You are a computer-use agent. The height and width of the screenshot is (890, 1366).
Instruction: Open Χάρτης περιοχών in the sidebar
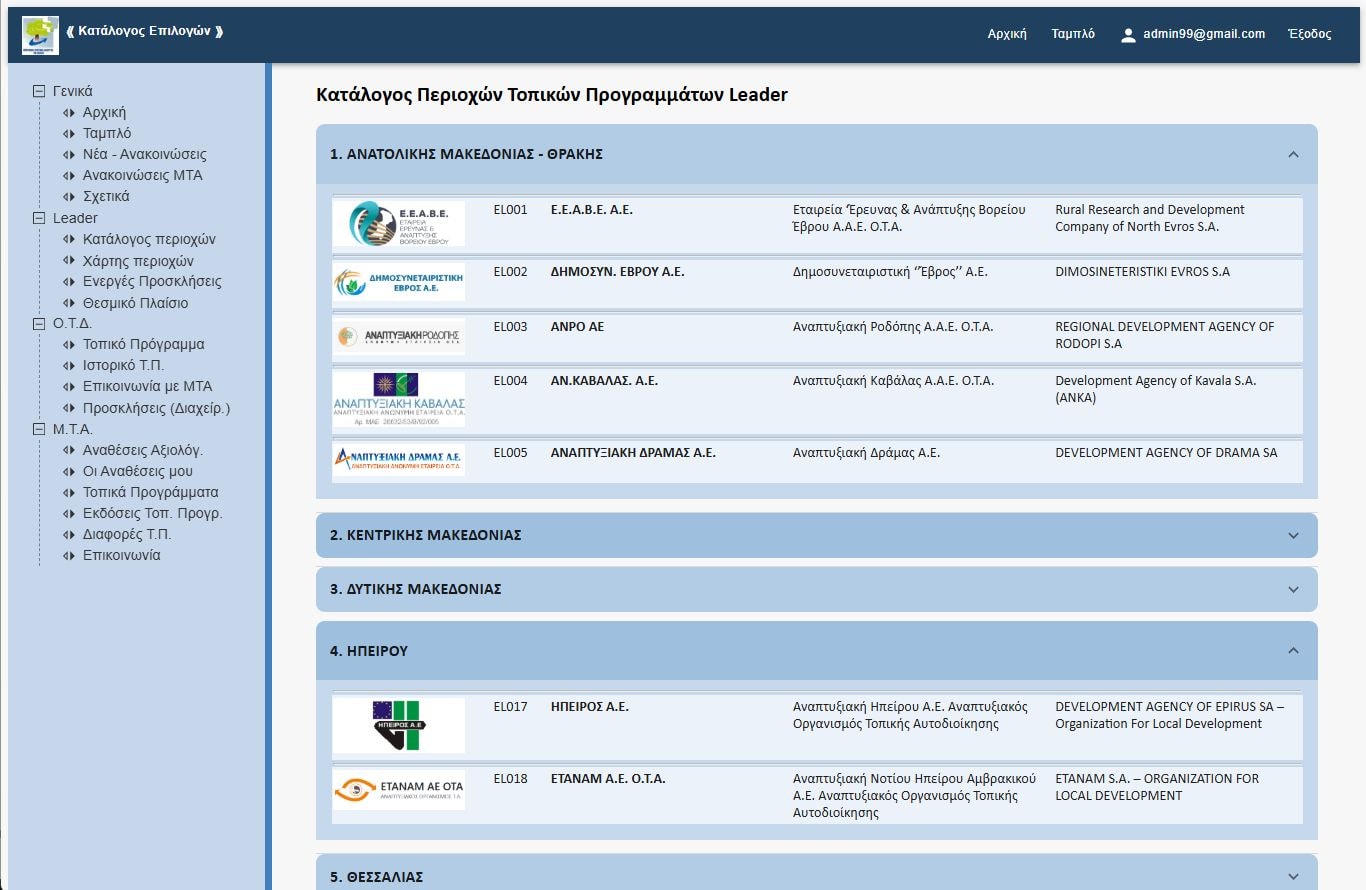pos(138,261)
